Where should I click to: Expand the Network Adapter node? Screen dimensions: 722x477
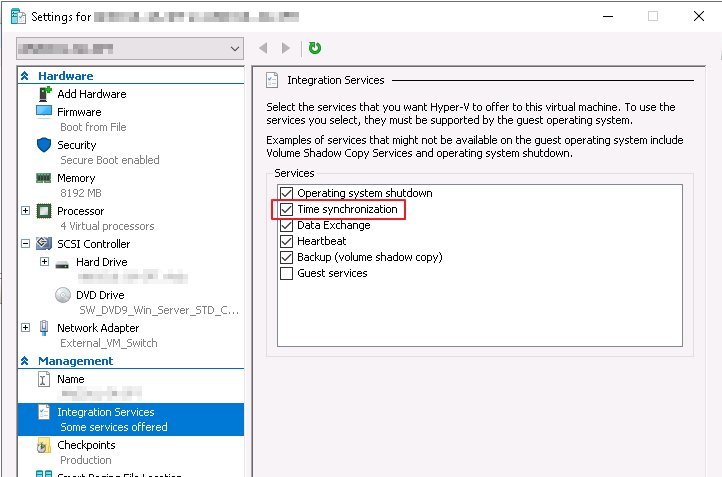(26, 328)
